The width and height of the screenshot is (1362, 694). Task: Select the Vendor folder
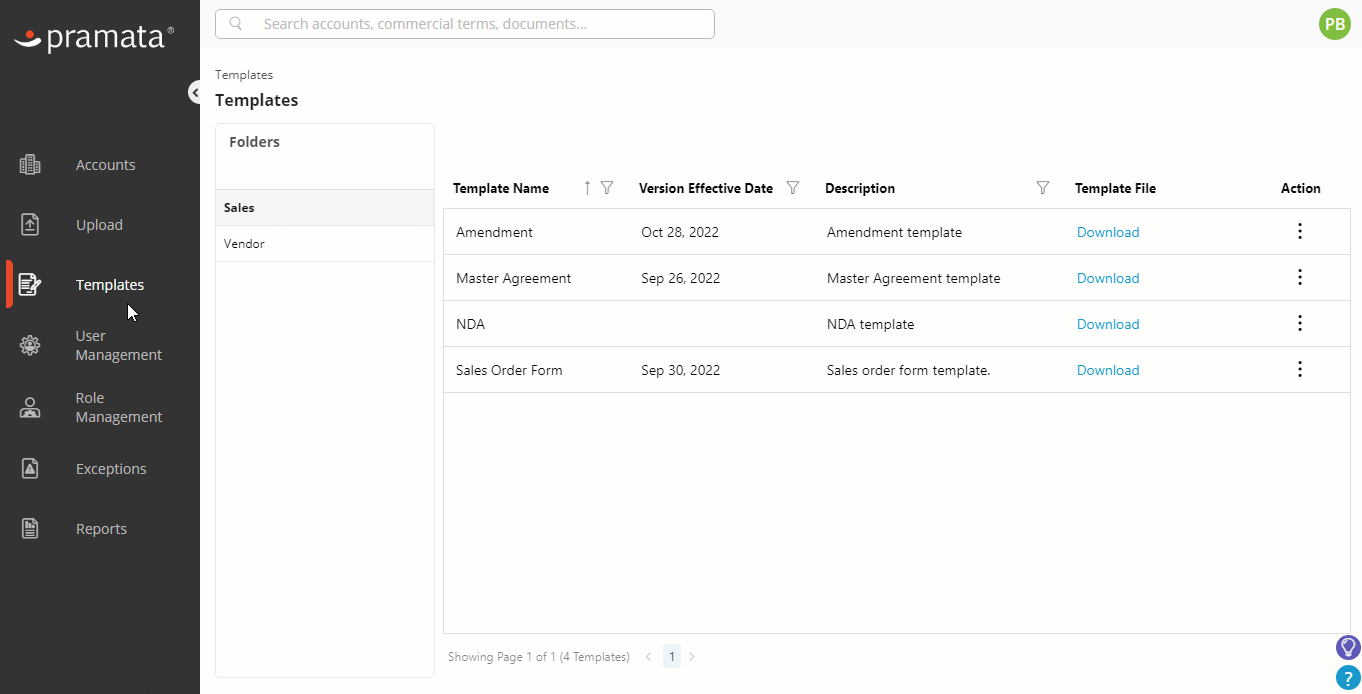tap(325, 244)
